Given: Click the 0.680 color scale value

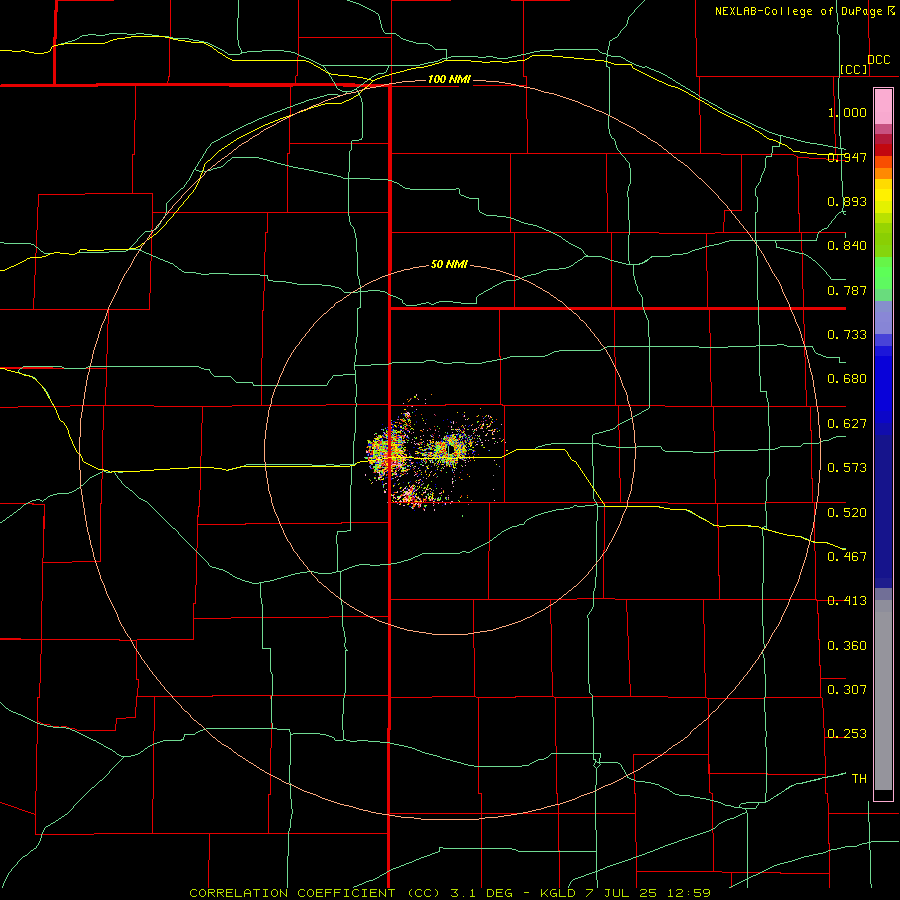Looking at the screenshot, I should [x=847, y=379].
